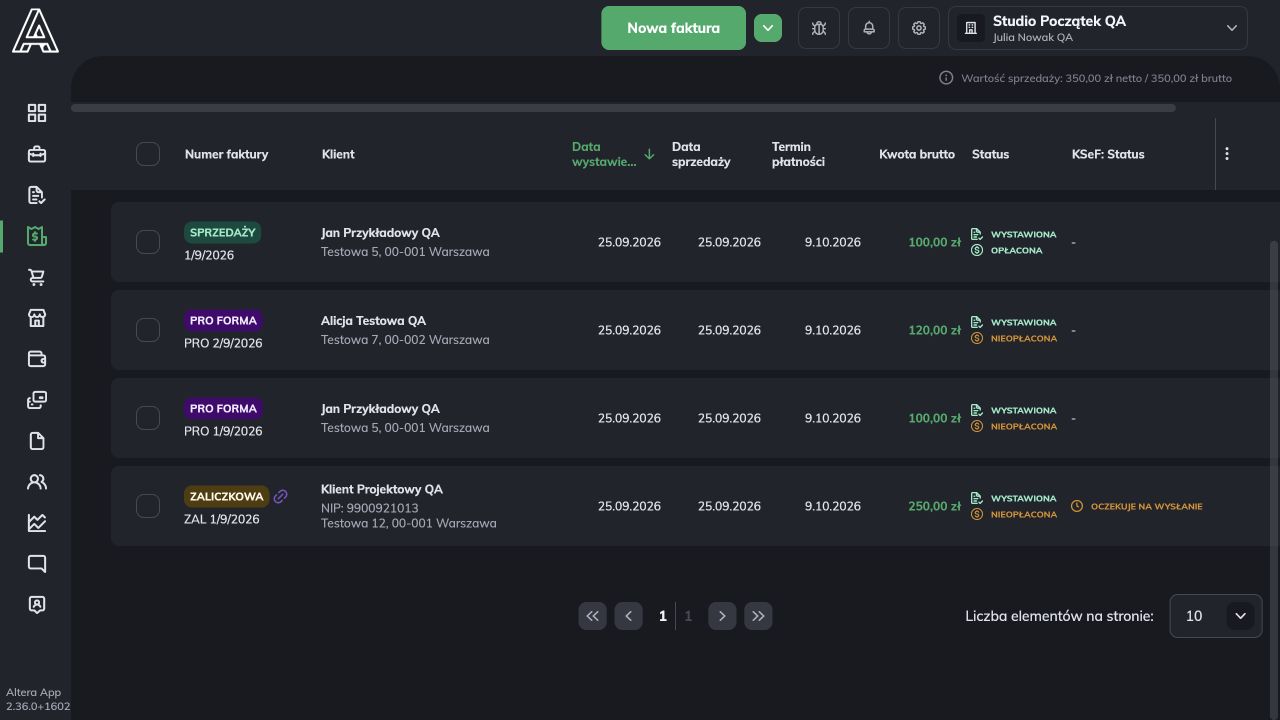Open the dashboard grid icon in sidebar
Image resolution: width=1280 pixels, height=720 pixels.
37,113
